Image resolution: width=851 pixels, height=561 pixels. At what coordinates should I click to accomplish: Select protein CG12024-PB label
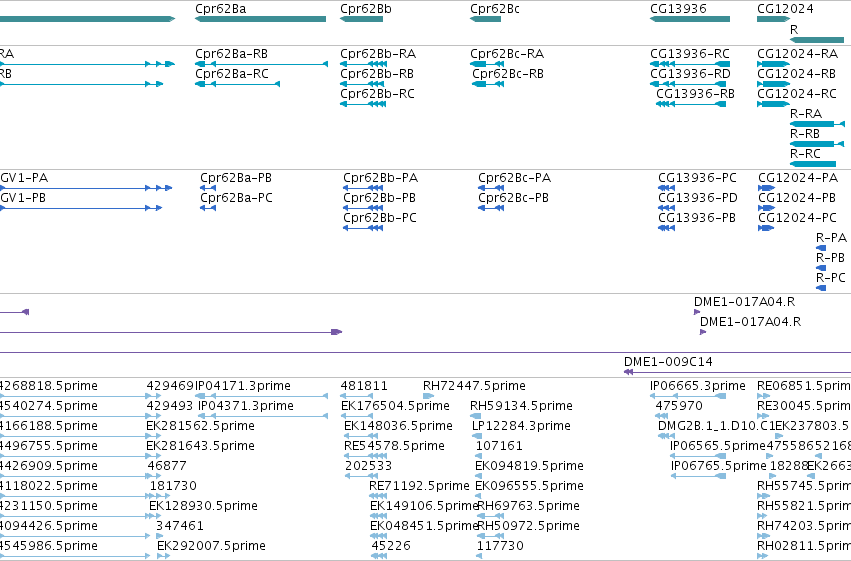point(797,198)
